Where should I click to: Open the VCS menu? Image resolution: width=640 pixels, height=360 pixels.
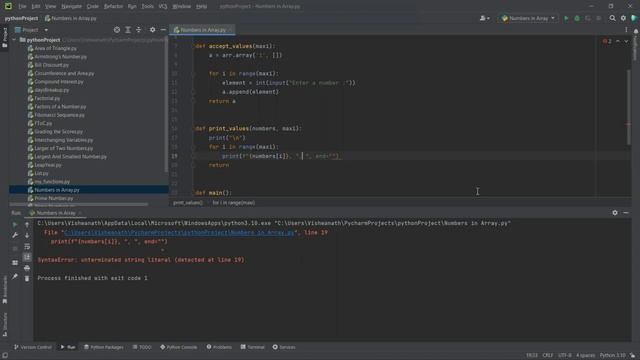click(x=163, y=7)
